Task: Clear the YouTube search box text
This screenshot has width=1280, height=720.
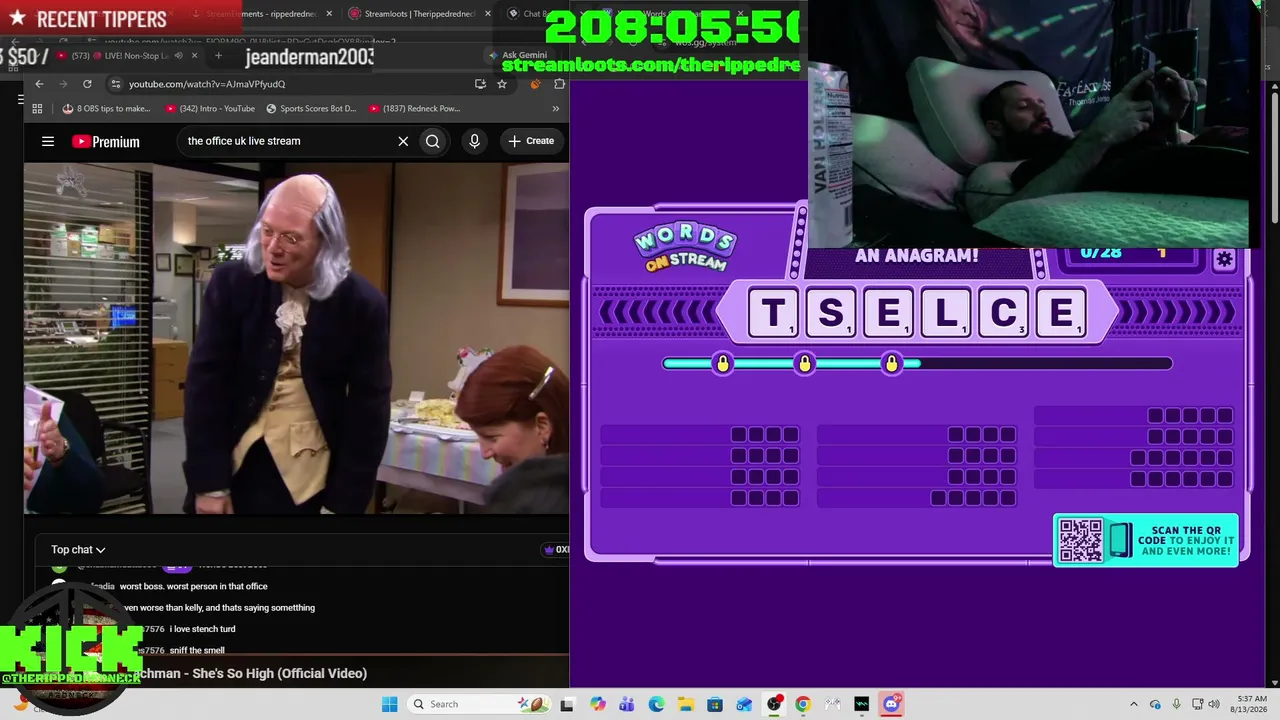Action: click(x=403, y=141)
